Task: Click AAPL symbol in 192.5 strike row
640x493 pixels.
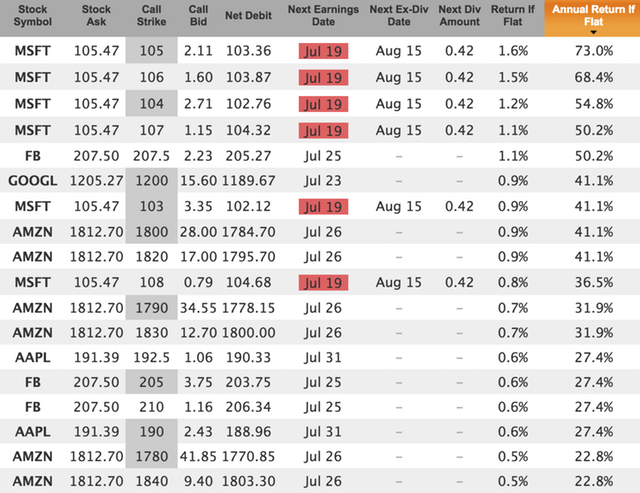Action: pos(33,358)
